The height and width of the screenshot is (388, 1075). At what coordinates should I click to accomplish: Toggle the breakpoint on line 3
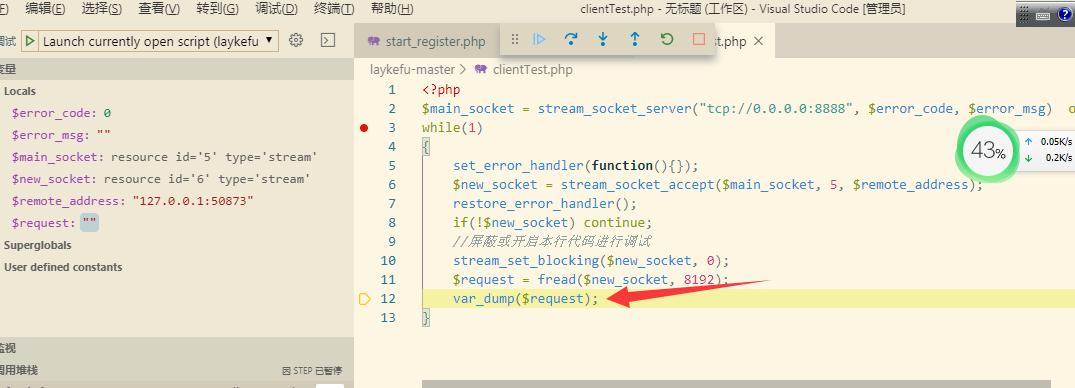click(364, 128)
